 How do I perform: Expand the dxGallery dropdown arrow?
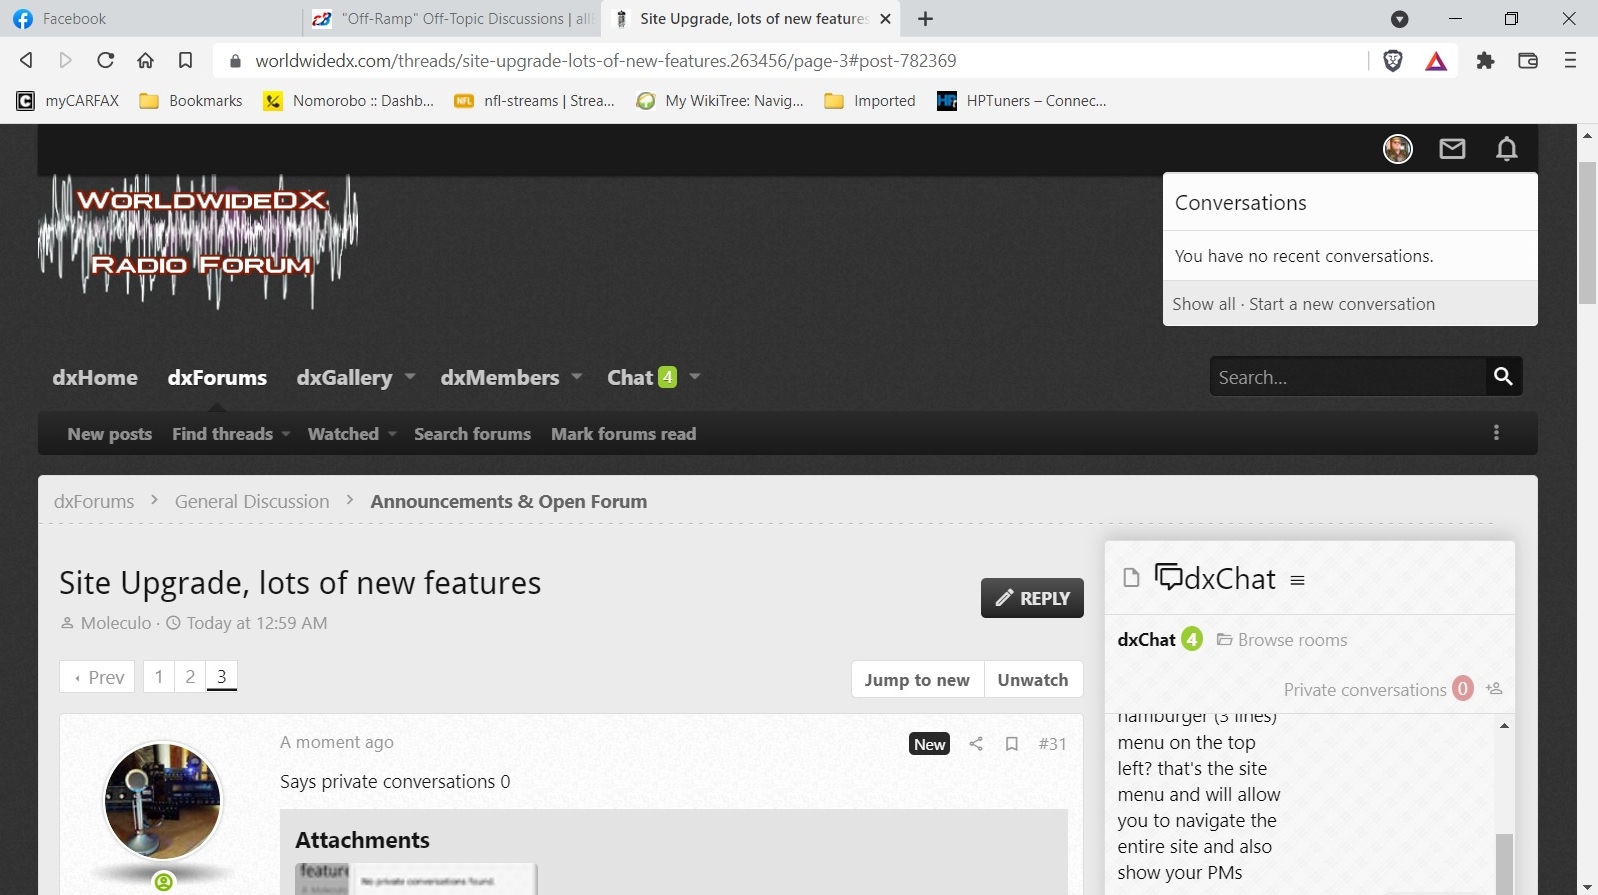pos(410,377)
